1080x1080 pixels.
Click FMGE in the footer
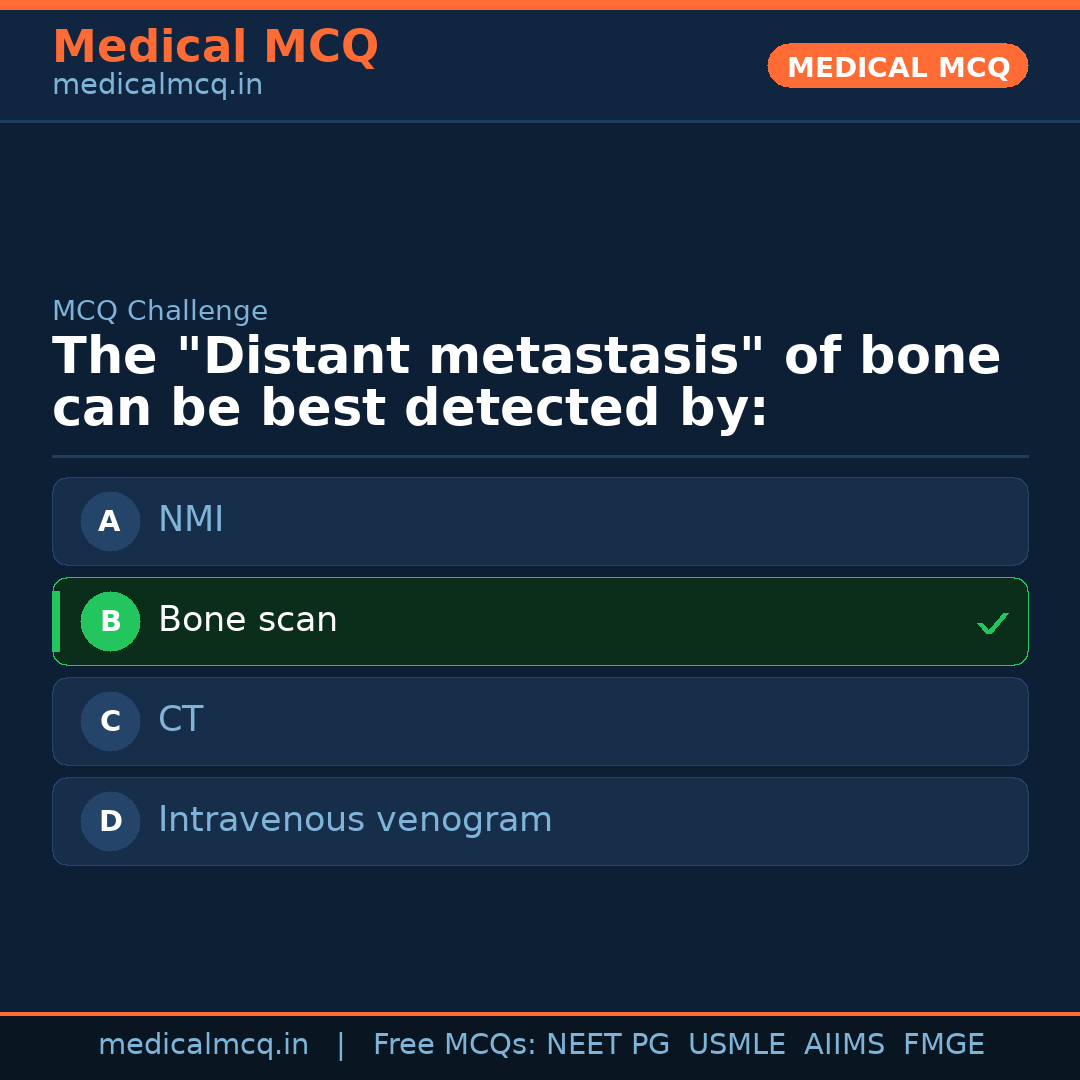(x=943, y=1045)
